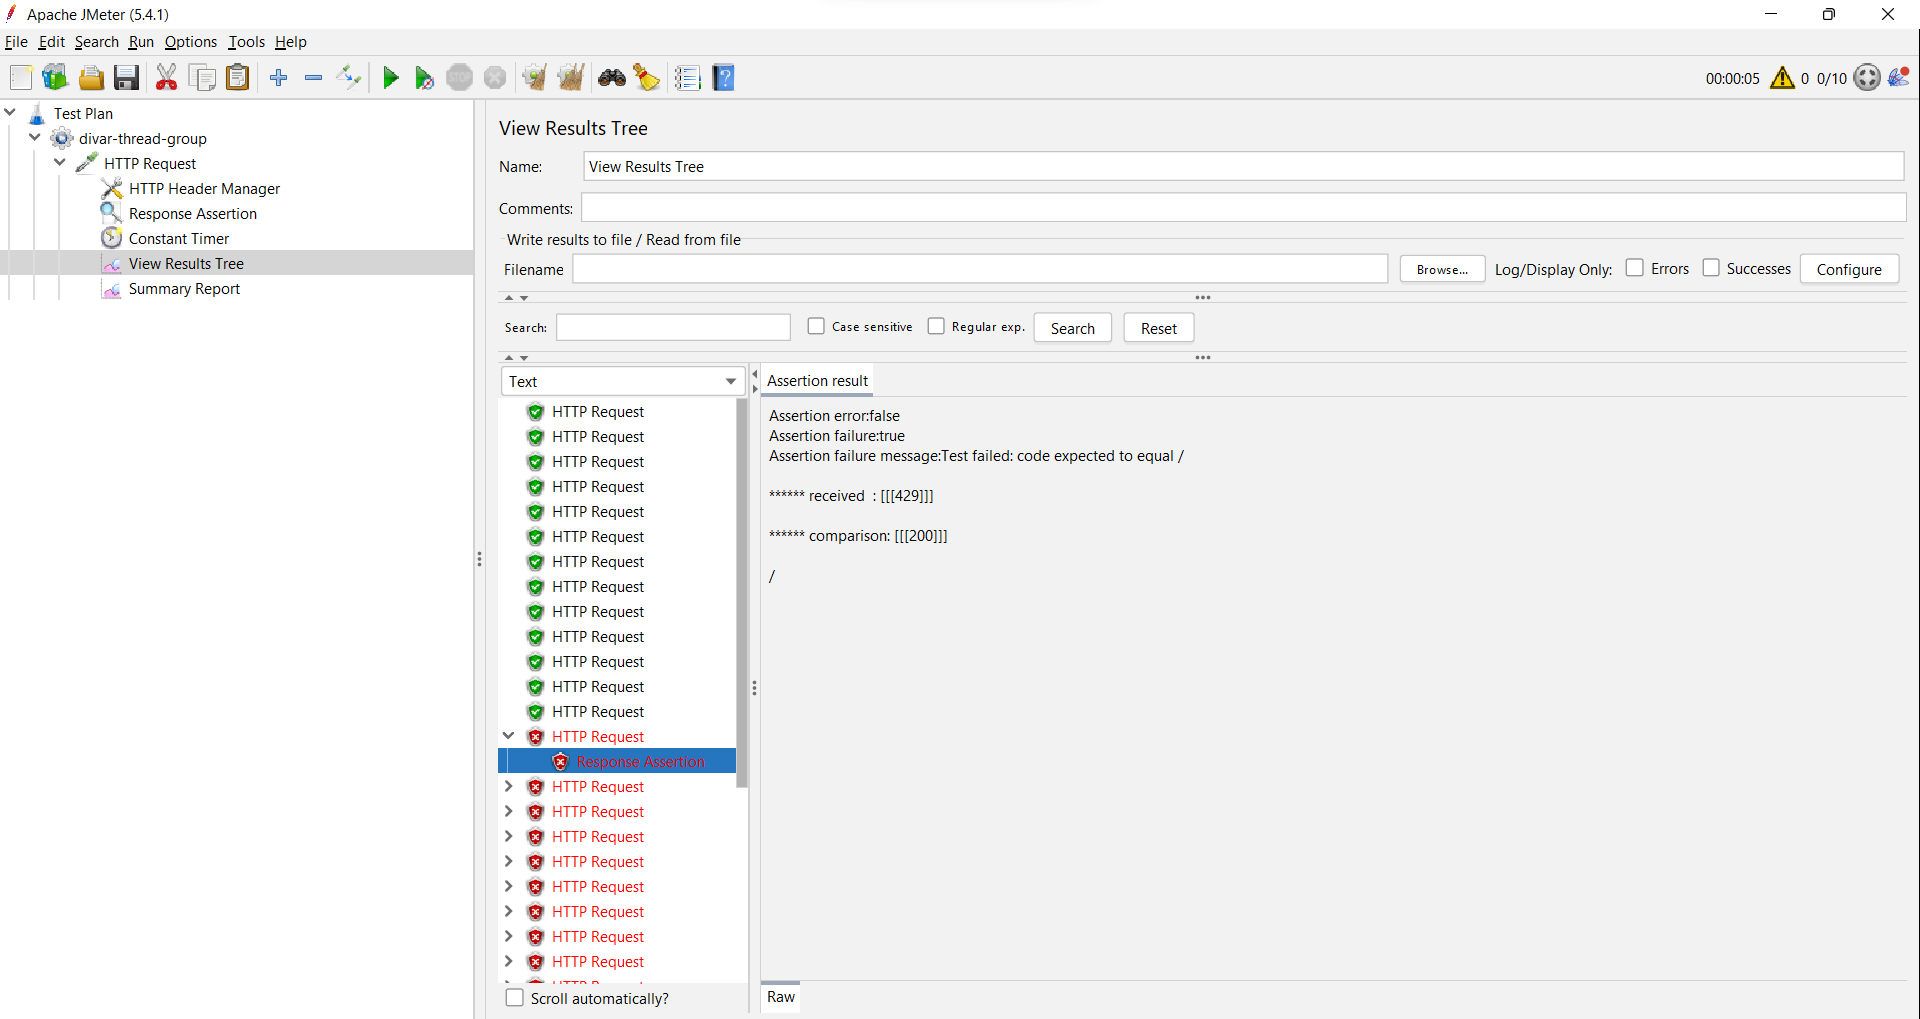
Task: Select the Summary Report node
Action: pyautogui.click(x=184, y=289)
